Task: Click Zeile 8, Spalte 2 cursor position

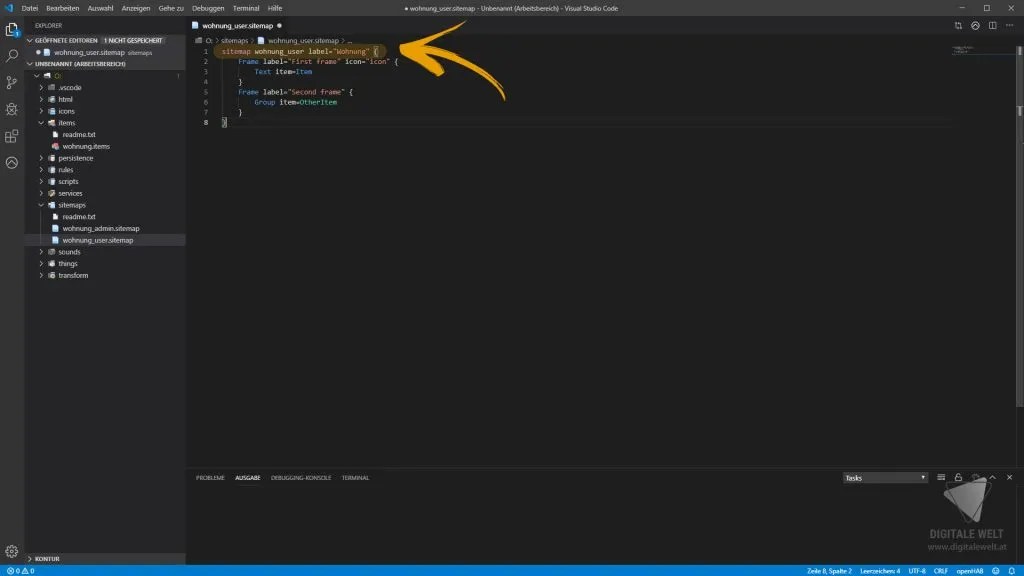Action: [x=829, y=571]
